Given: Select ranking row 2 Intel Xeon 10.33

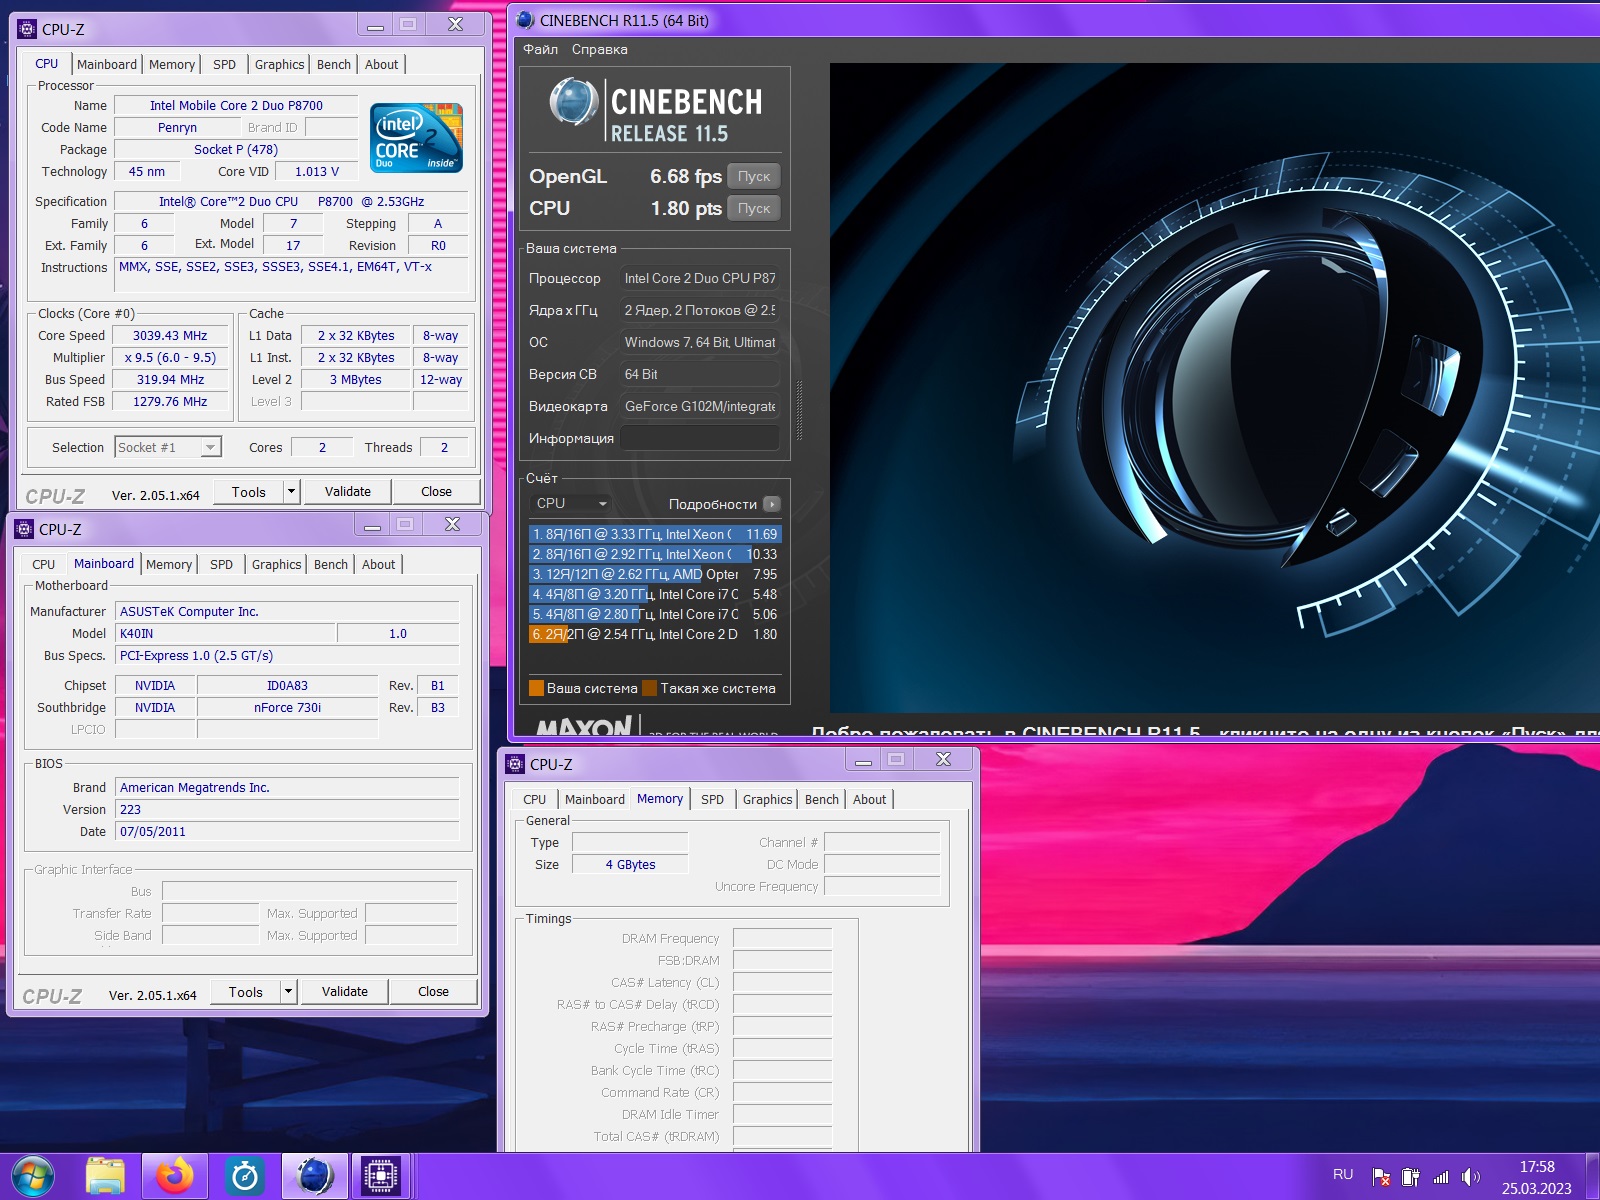Looking at the screenshot, I should [654, 554].
